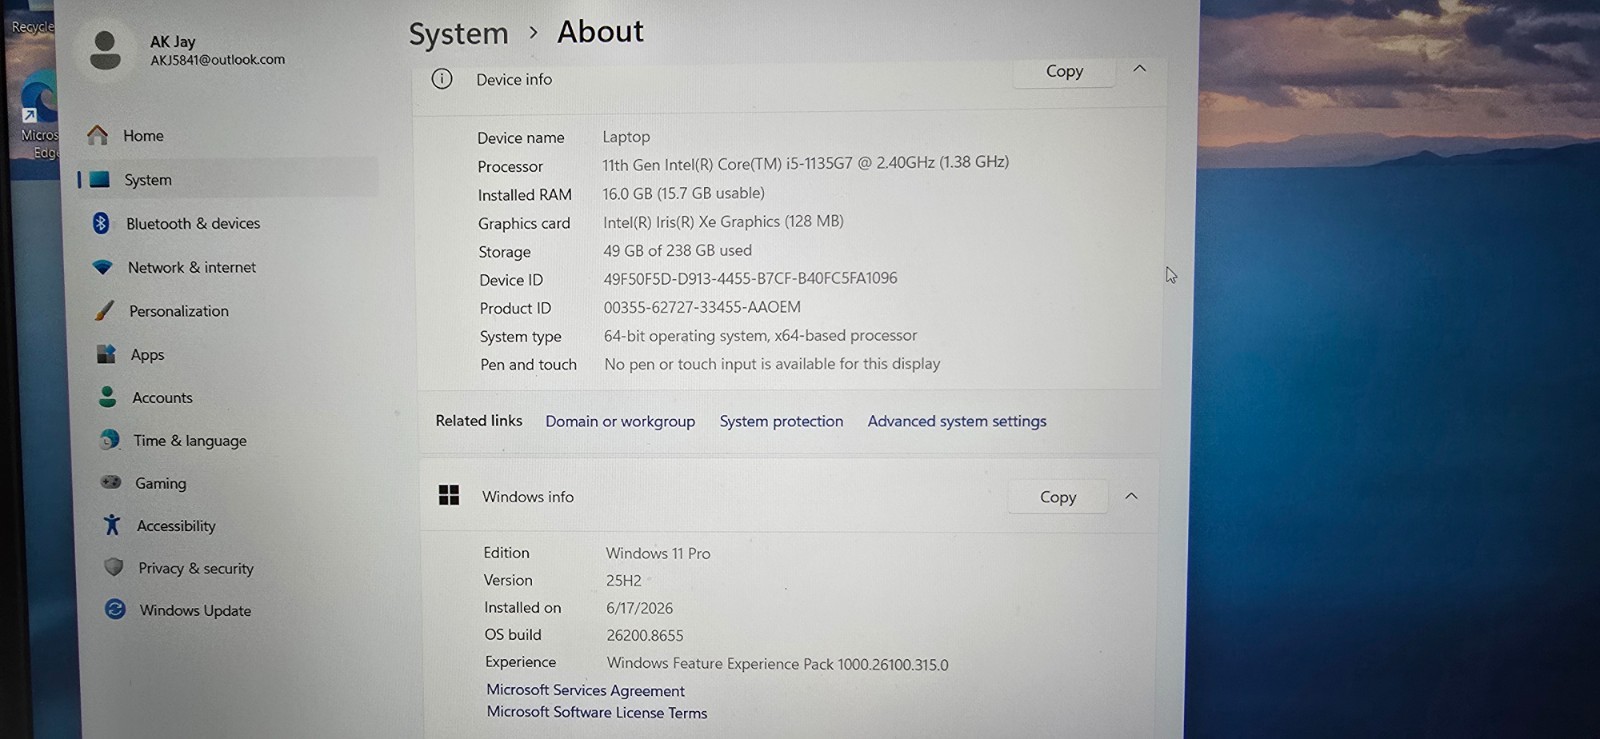
Task: Click the System monitor icon
Action: click(x=99, y=179)
